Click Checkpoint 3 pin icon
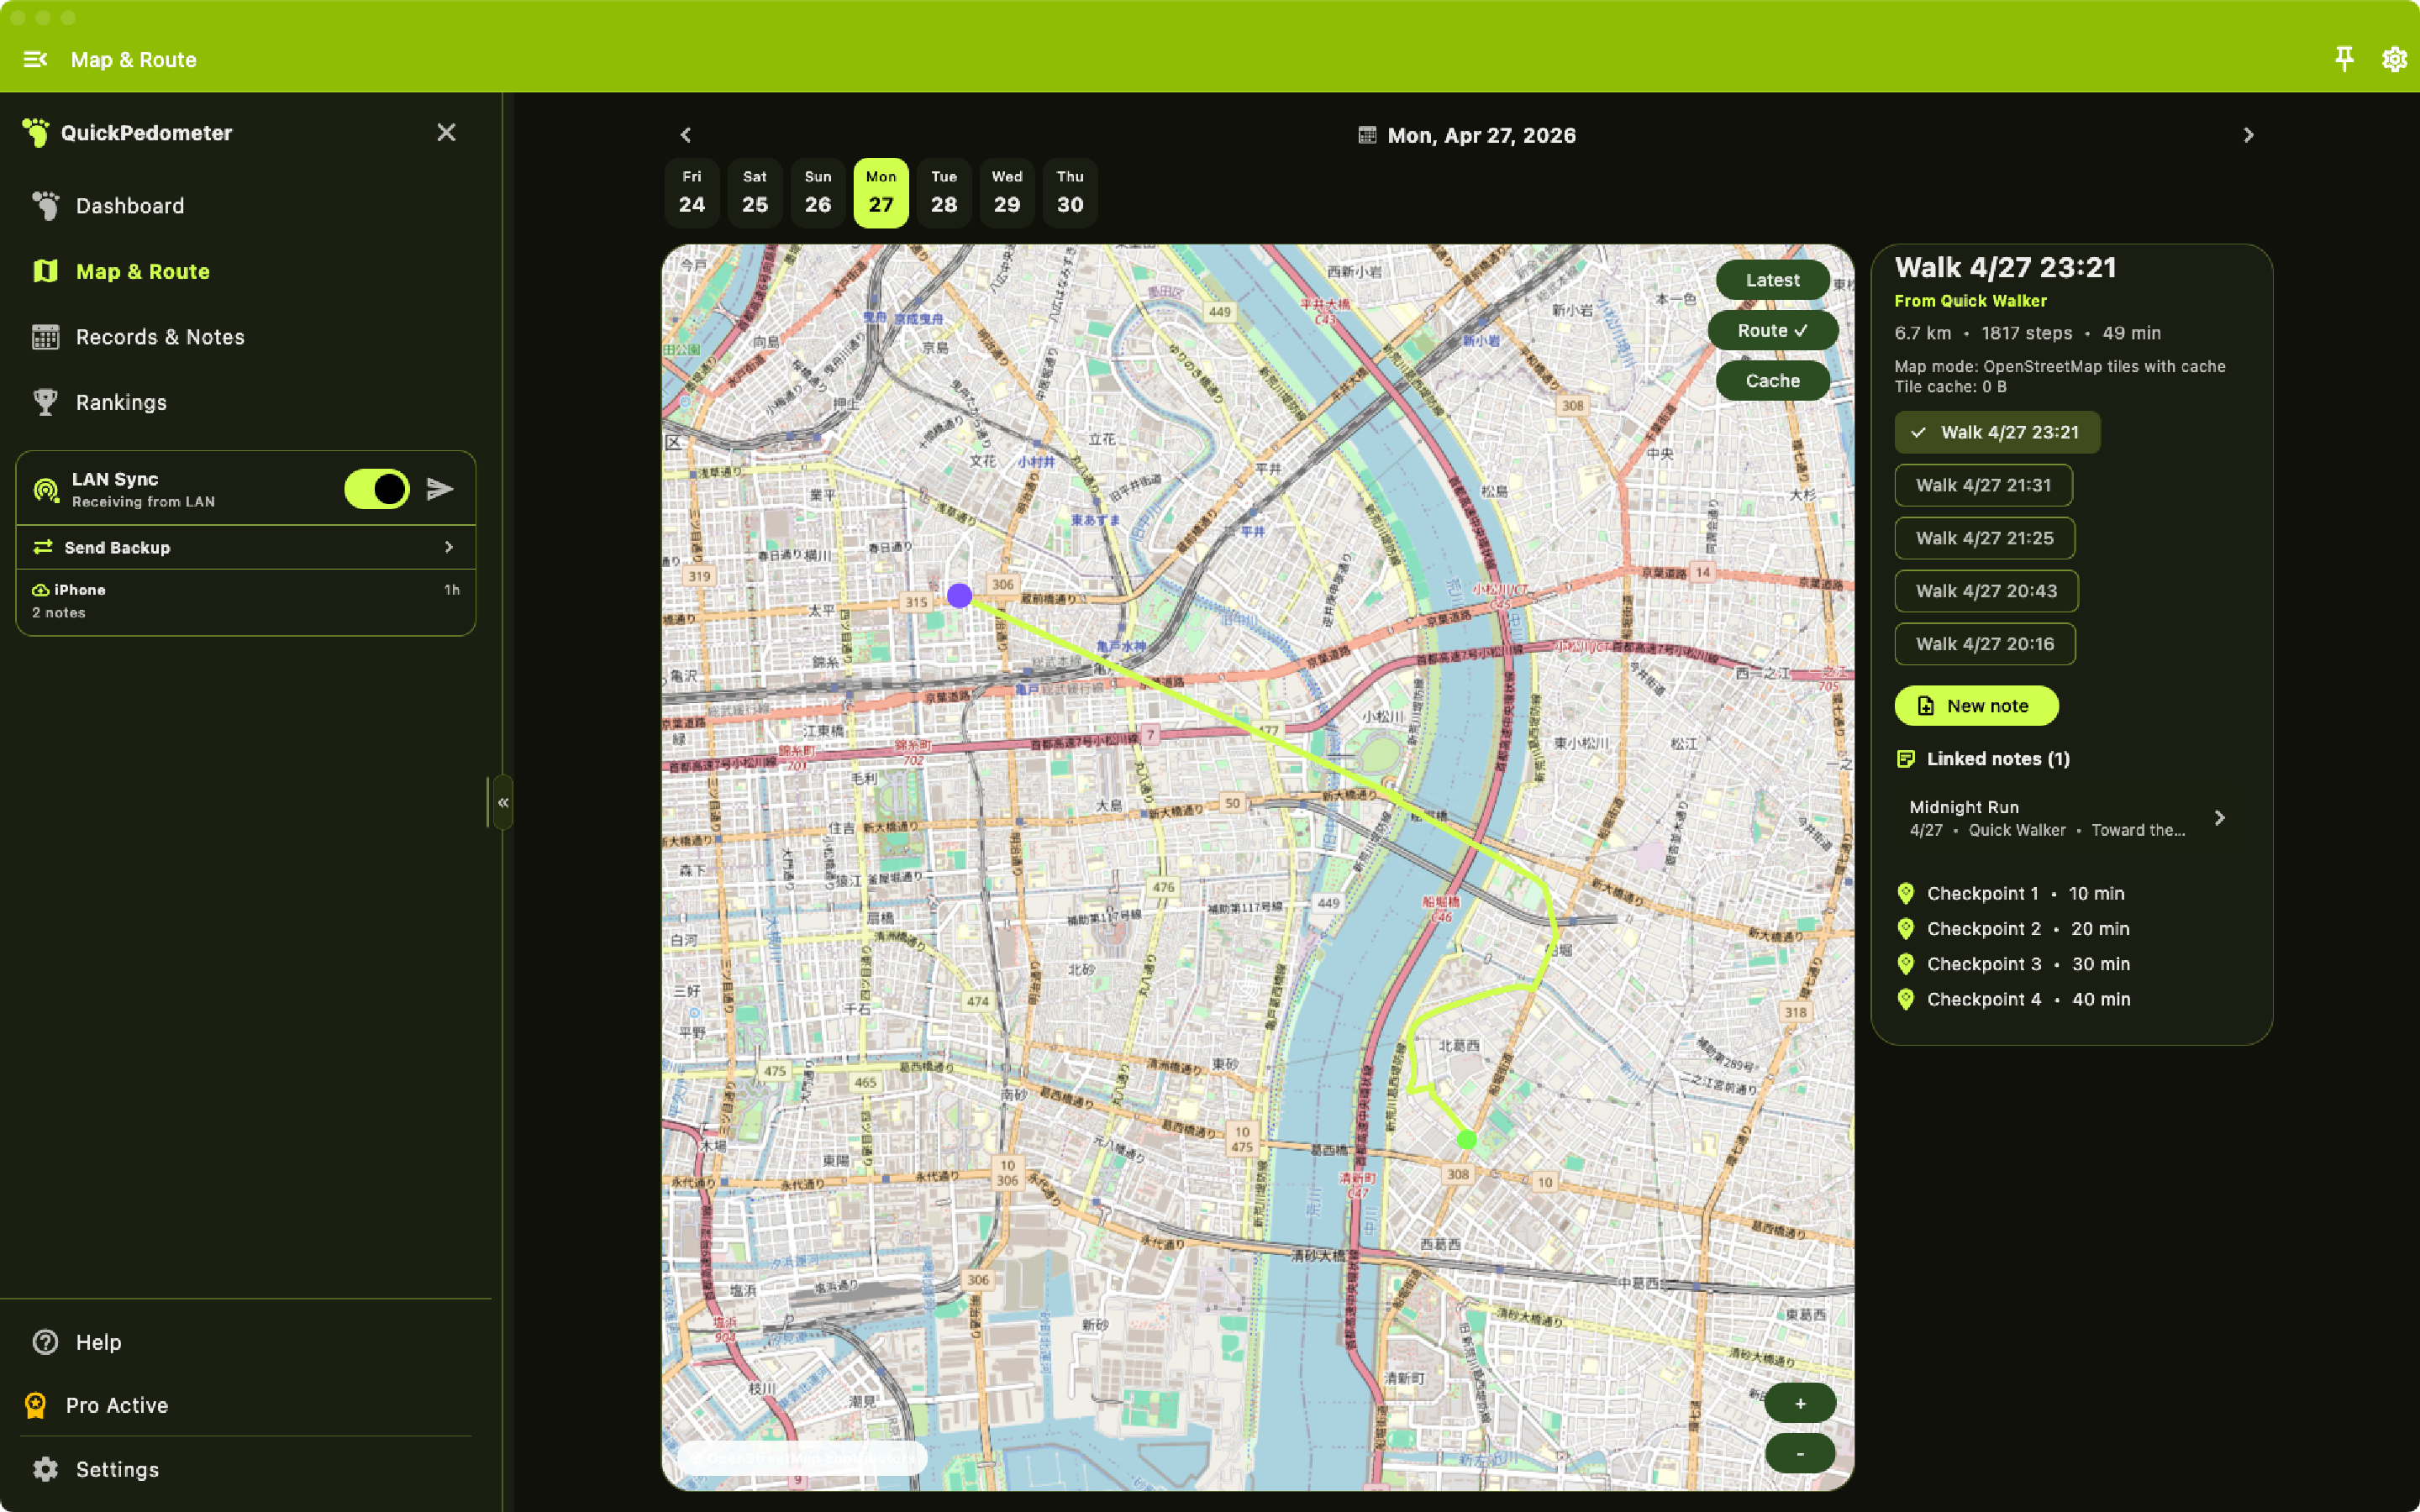 pyautogui.click(x=1905, y=964)
